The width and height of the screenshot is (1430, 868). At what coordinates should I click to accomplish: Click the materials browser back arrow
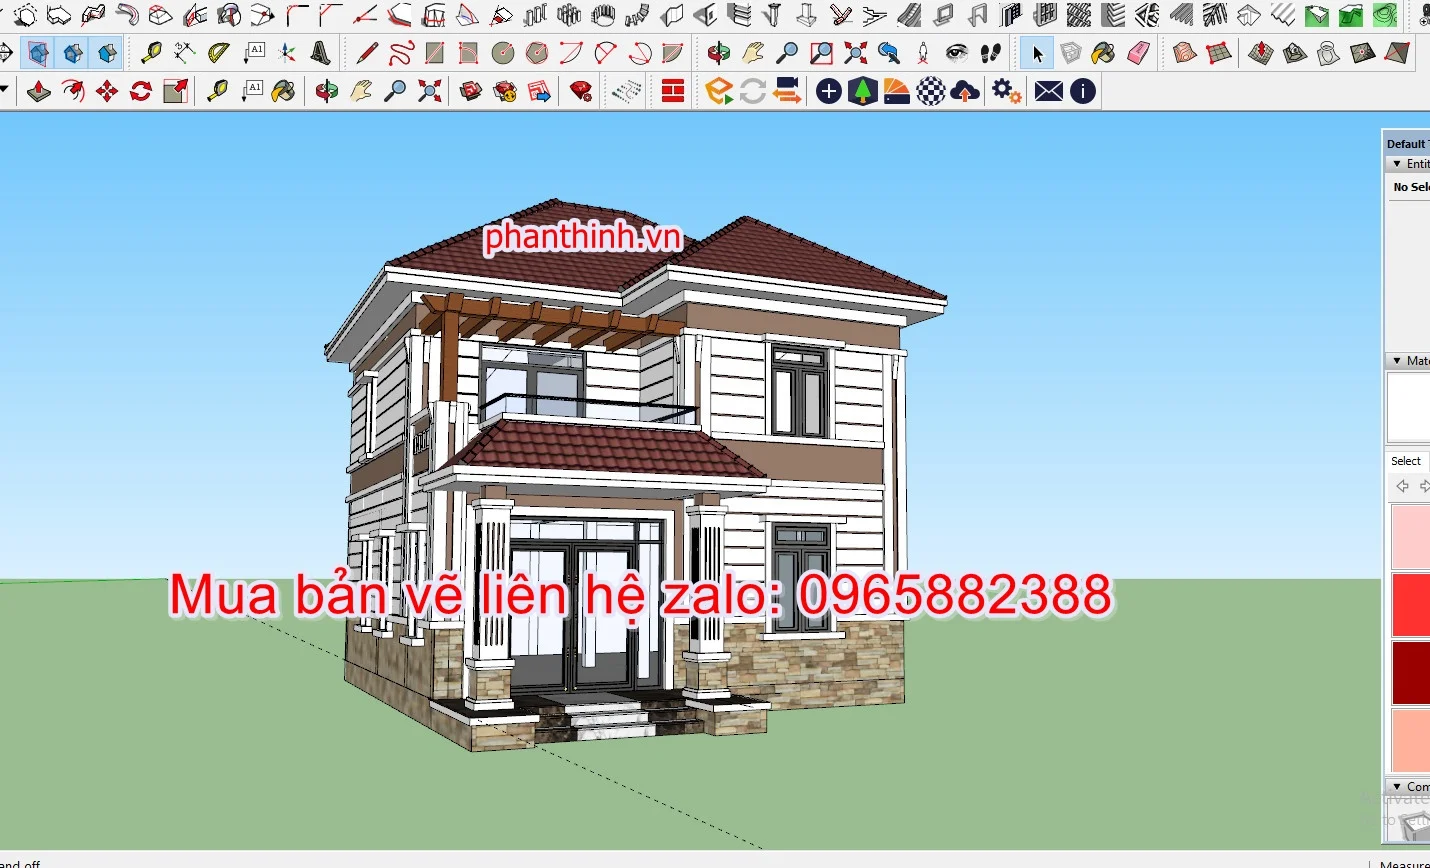pyautogui.click(x=1402, y=486)
